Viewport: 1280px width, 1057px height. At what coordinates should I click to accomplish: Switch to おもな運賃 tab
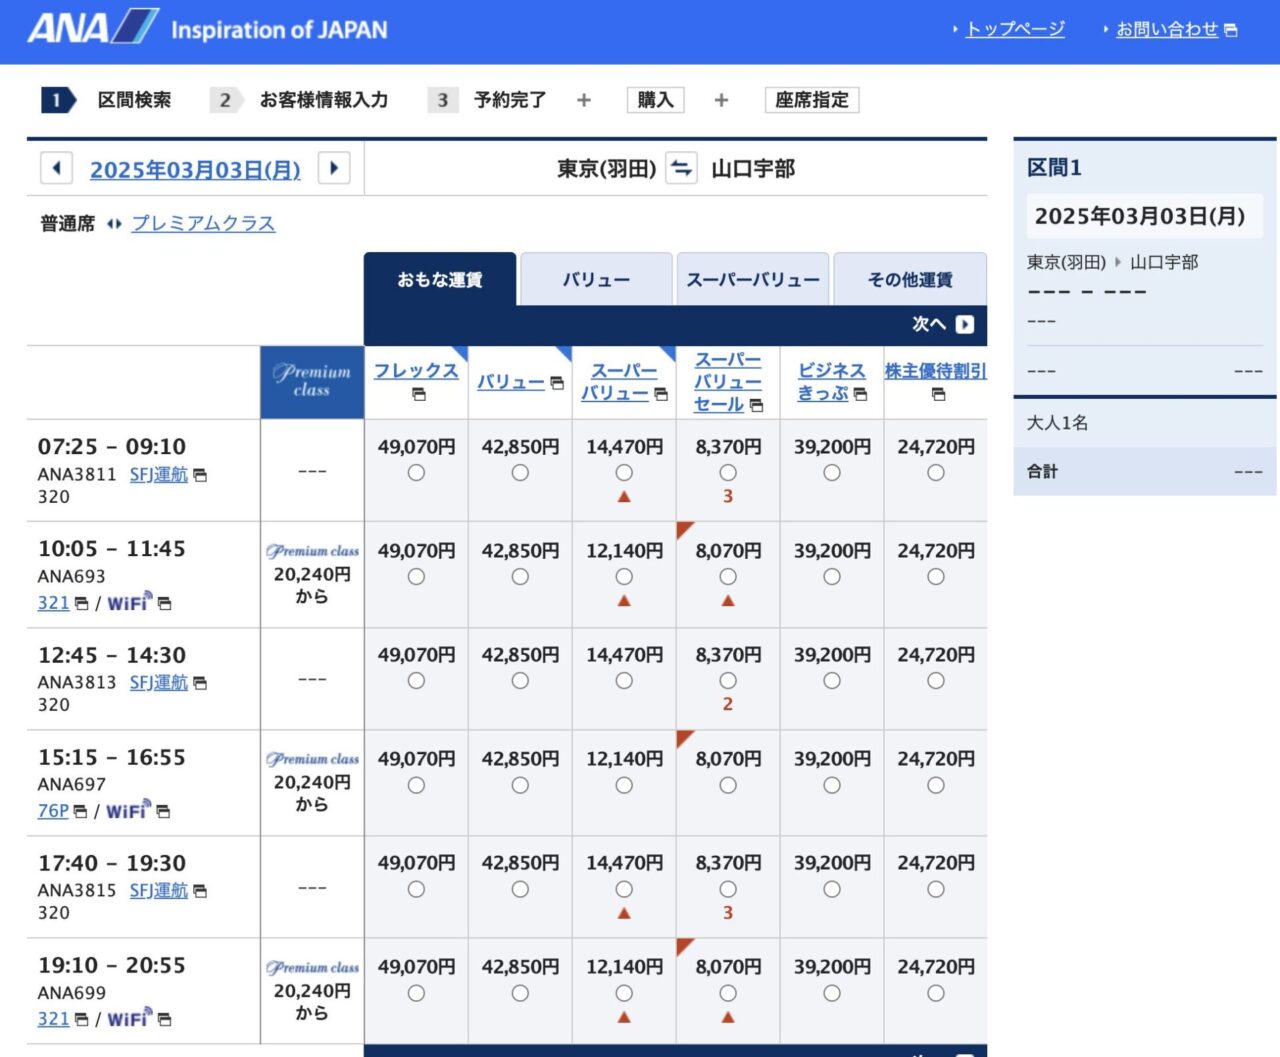pyautogui.click(x=440, y=280)
